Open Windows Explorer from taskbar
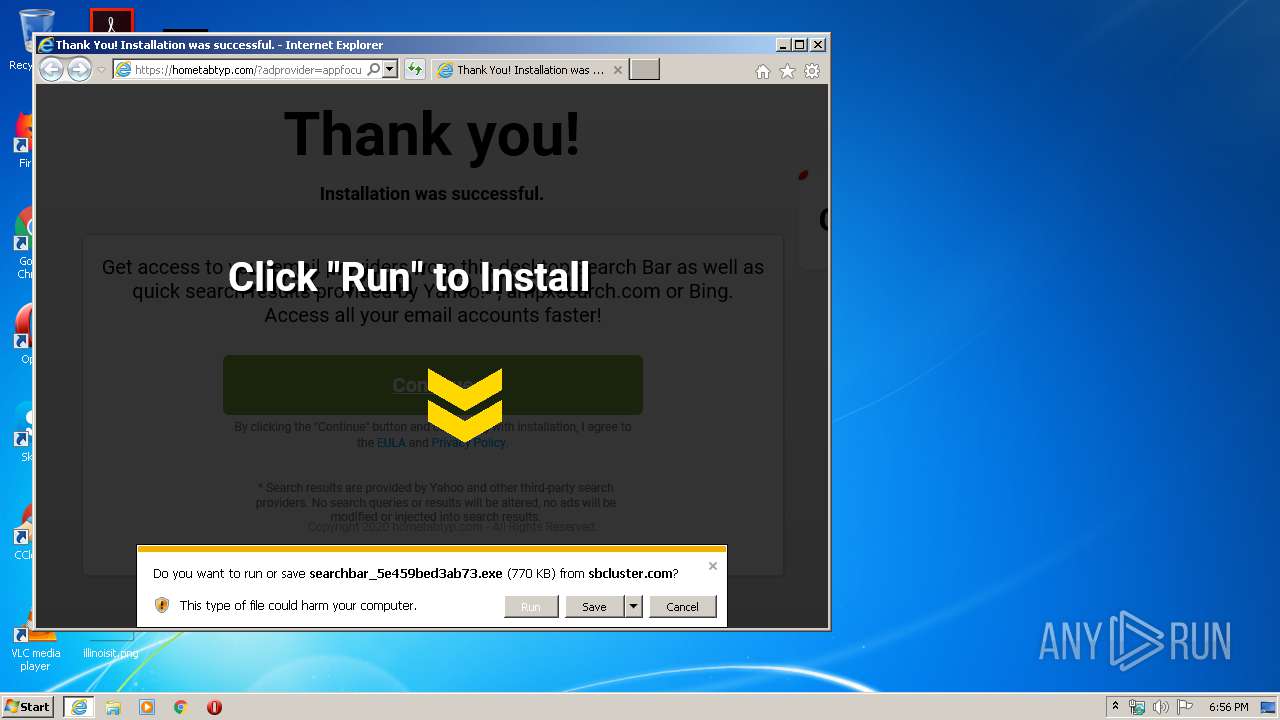 tap(113, 707)
